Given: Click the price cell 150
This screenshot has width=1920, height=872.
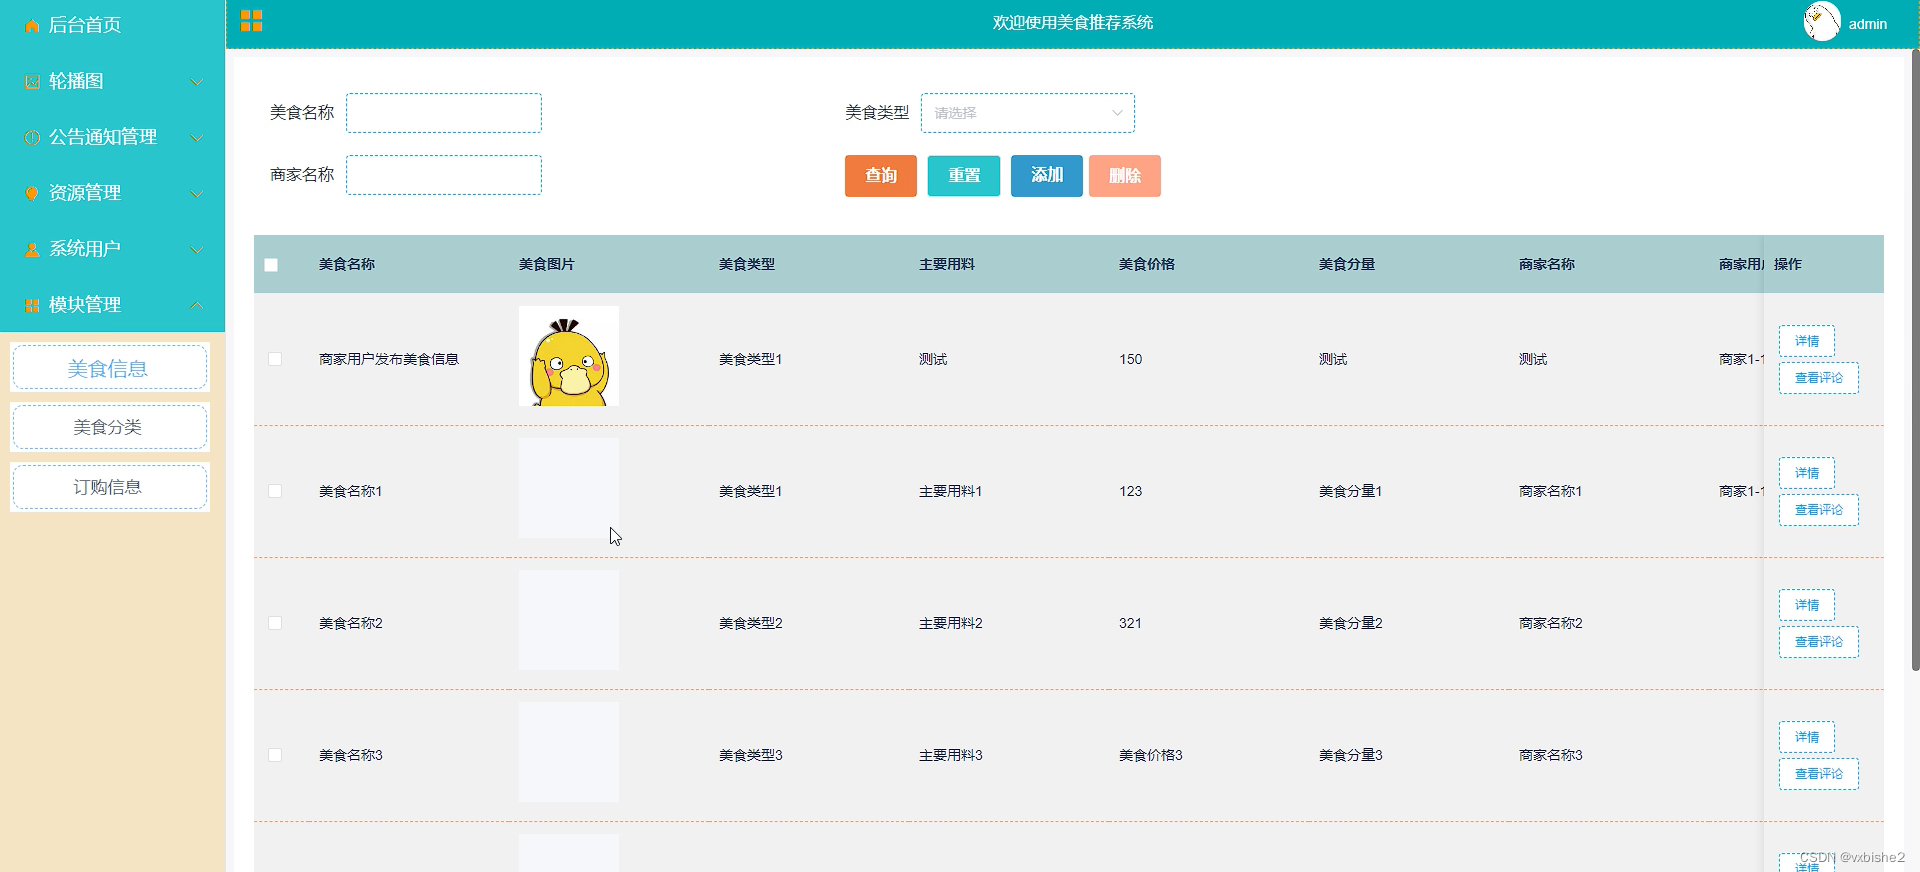Looking at the screenshot, I should [x=1130, y=359].
